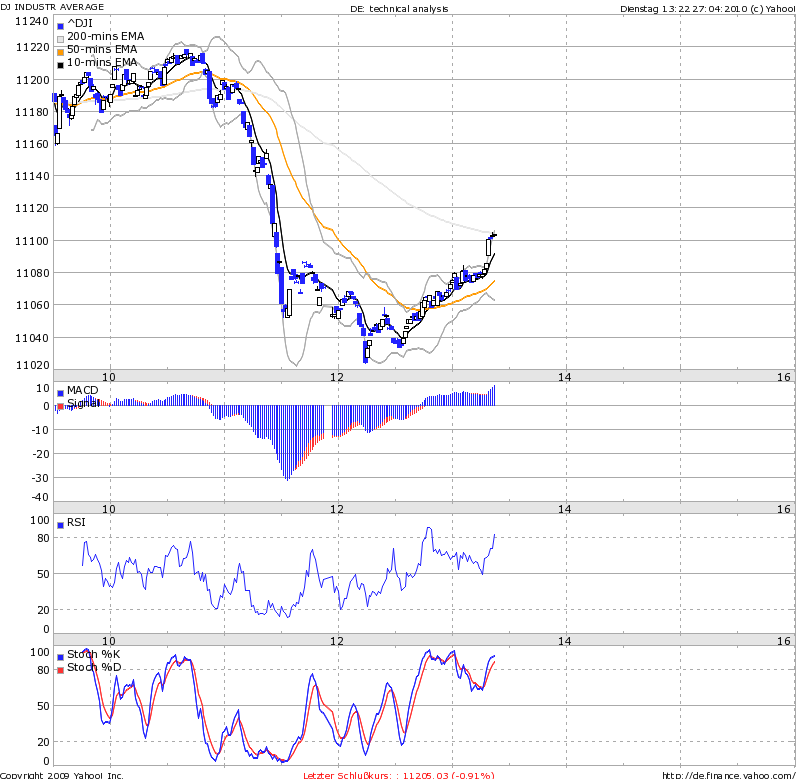800x779 pixels.
Task: Click the 11040 price axis label
Action: pyautogui.click(x=32, y=338)
